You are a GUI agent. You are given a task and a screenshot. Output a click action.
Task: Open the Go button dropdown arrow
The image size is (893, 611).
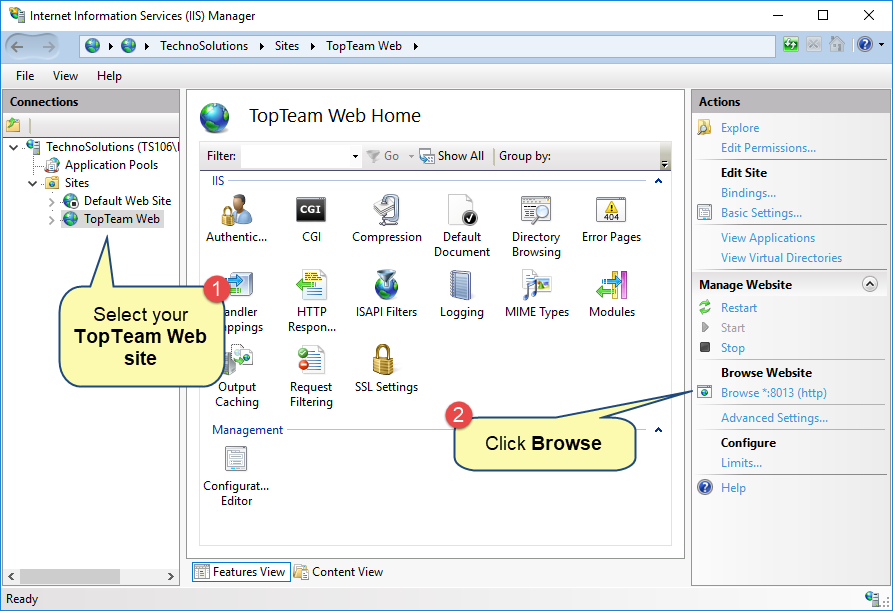[411, 156]
